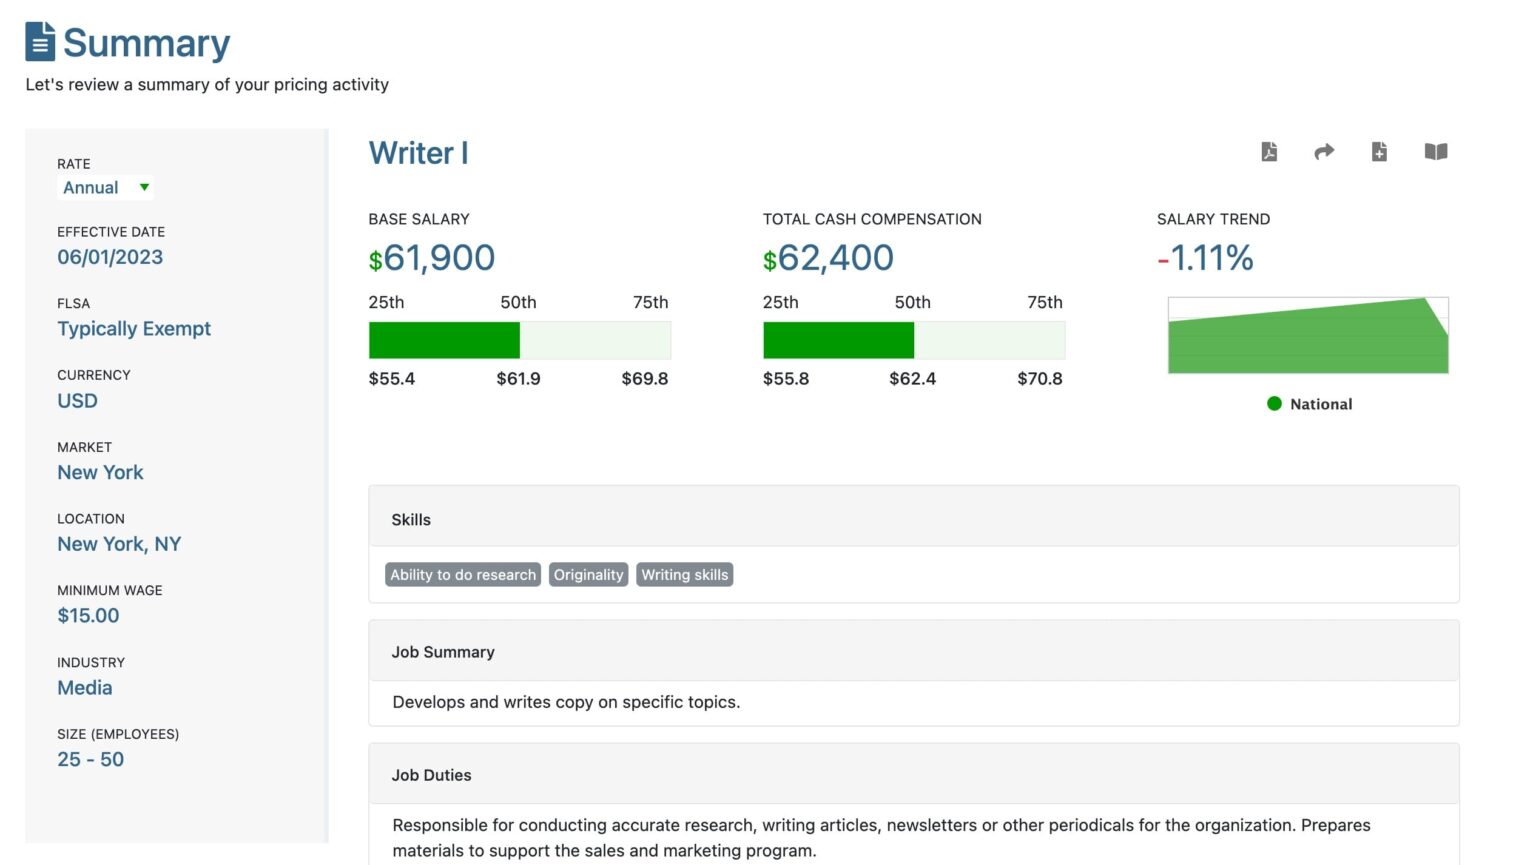Click the salary trend area chart
This screenshot has height=865, width=1536.
click(x=1308, y=336)
